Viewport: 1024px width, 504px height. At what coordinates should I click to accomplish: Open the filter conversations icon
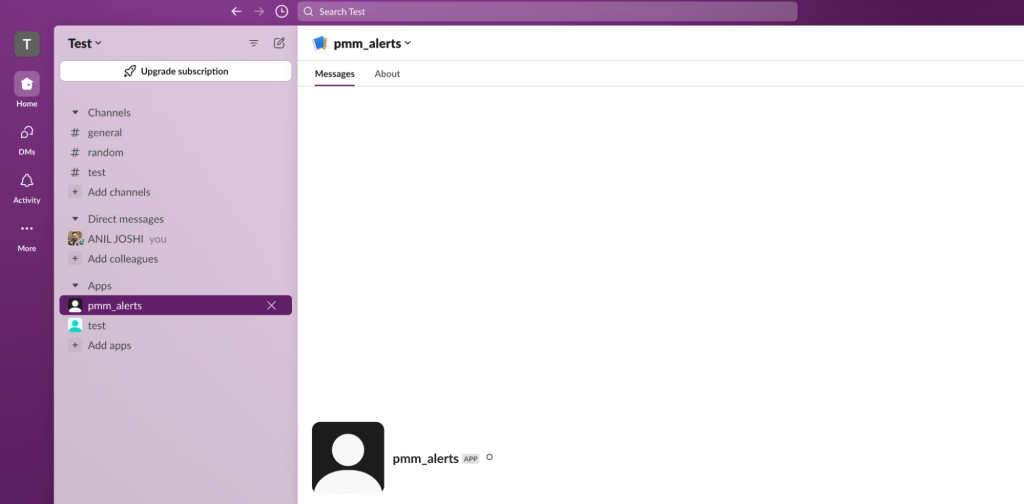253,43
